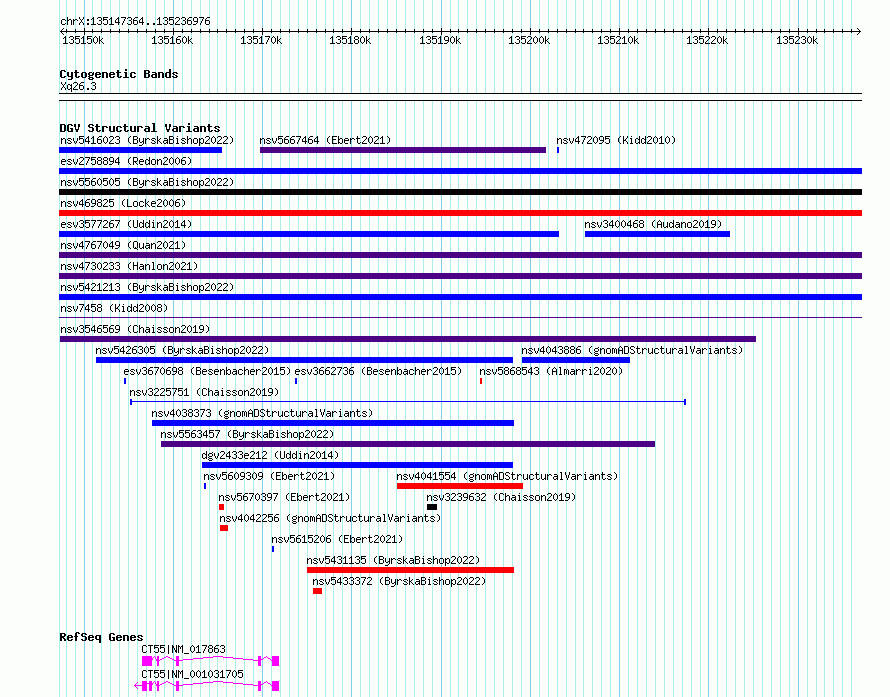Select the CT55|NM_001031705 gene label
Screen dimensions: 890x697
click(192, 674)
